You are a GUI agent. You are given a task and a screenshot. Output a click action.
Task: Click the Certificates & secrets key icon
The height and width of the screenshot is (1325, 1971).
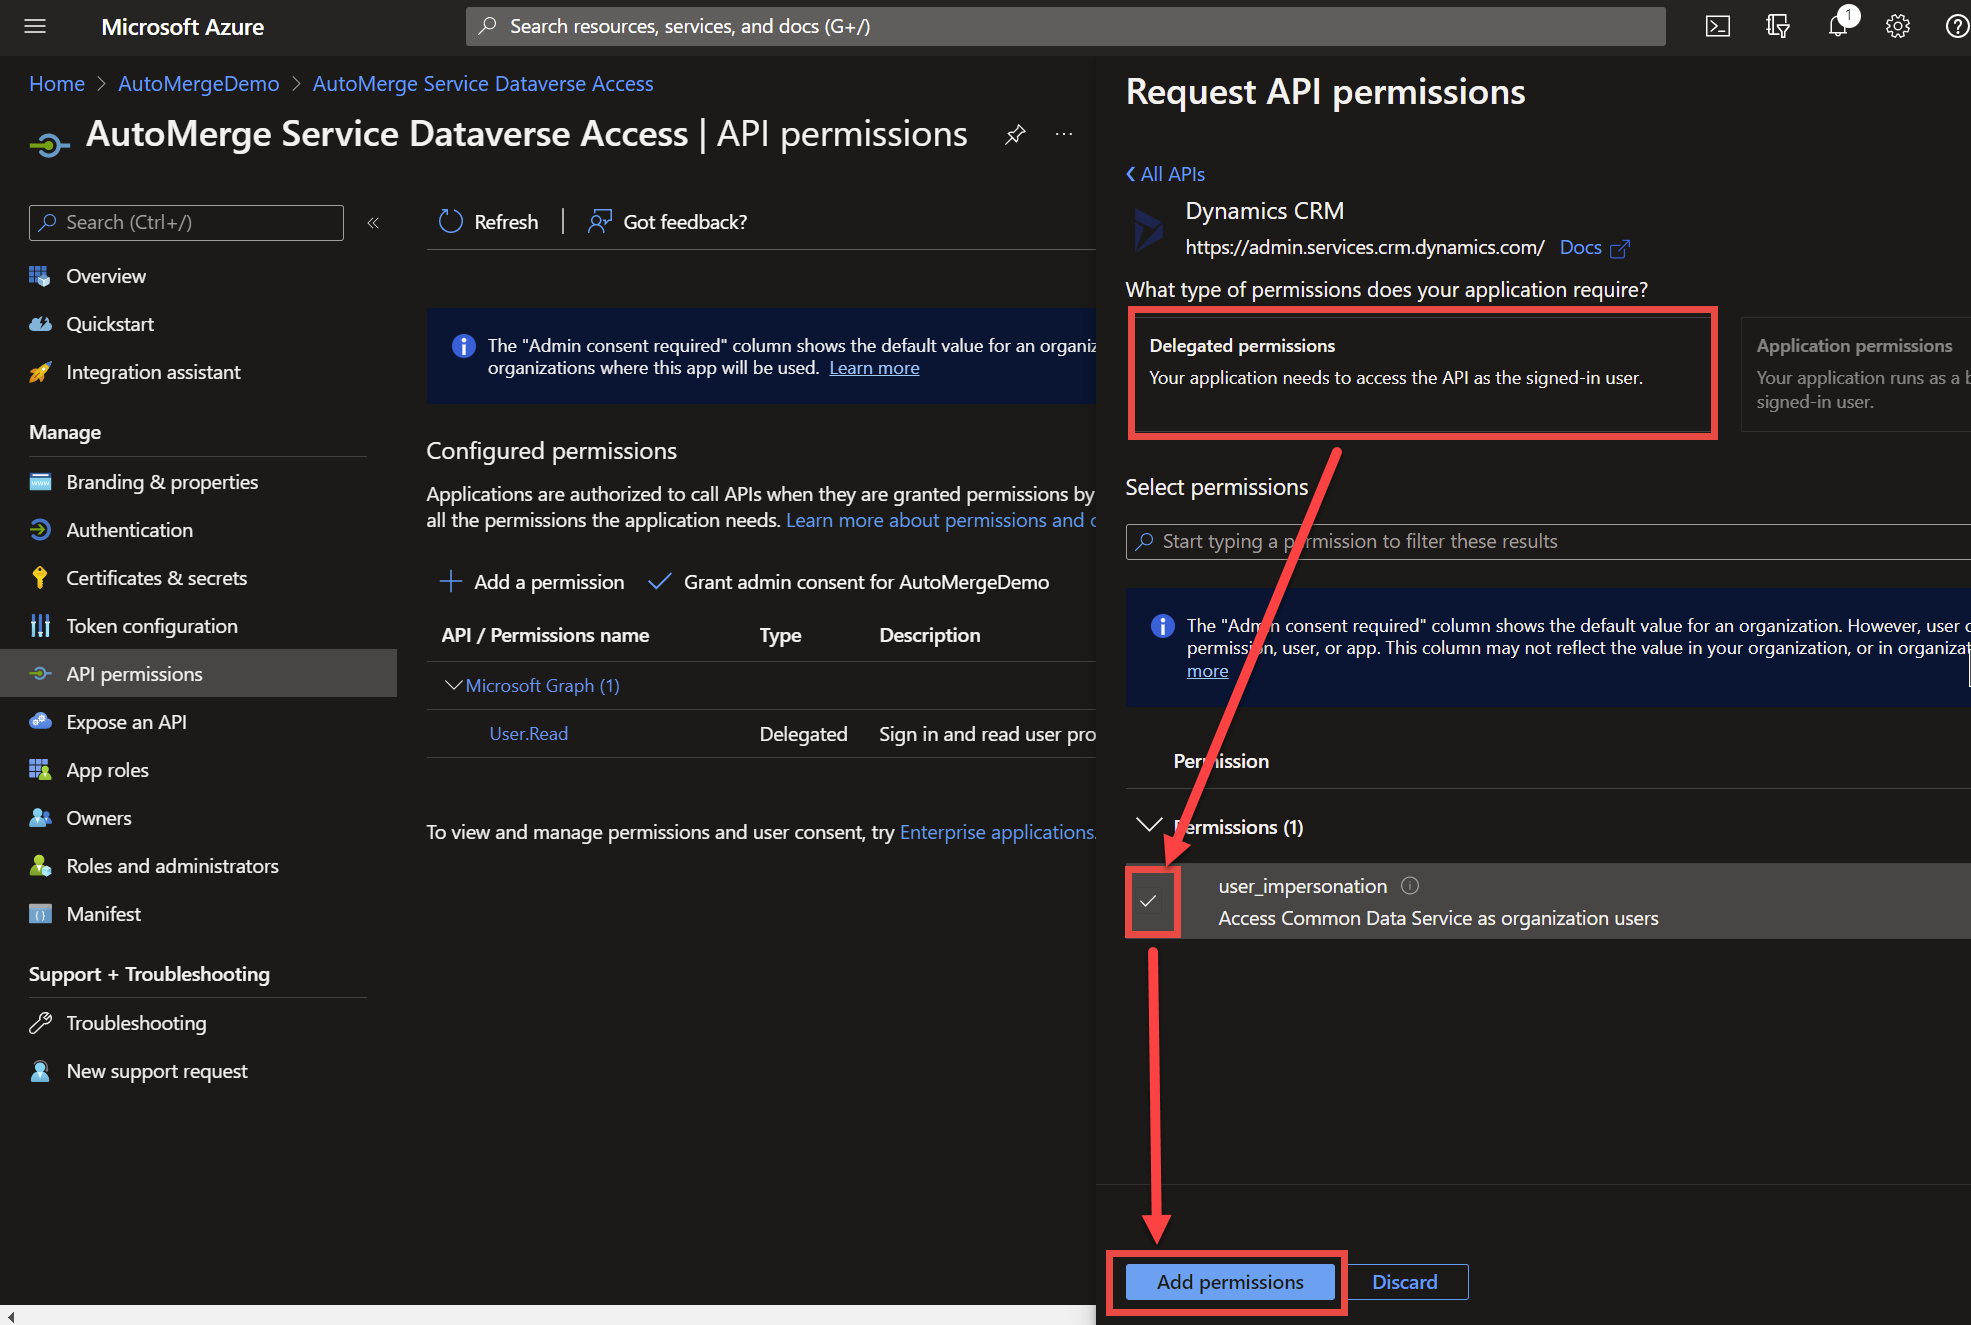point(40,578)
